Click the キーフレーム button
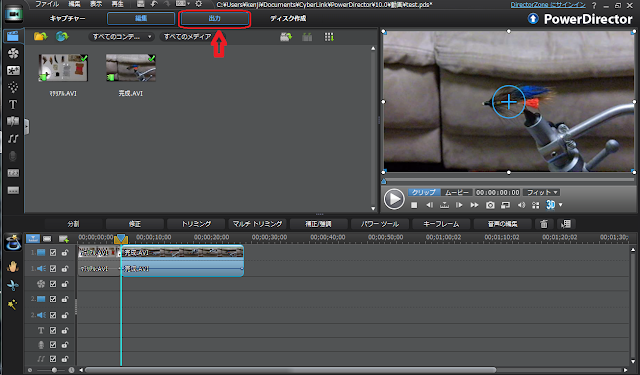 tap(441, 224)
